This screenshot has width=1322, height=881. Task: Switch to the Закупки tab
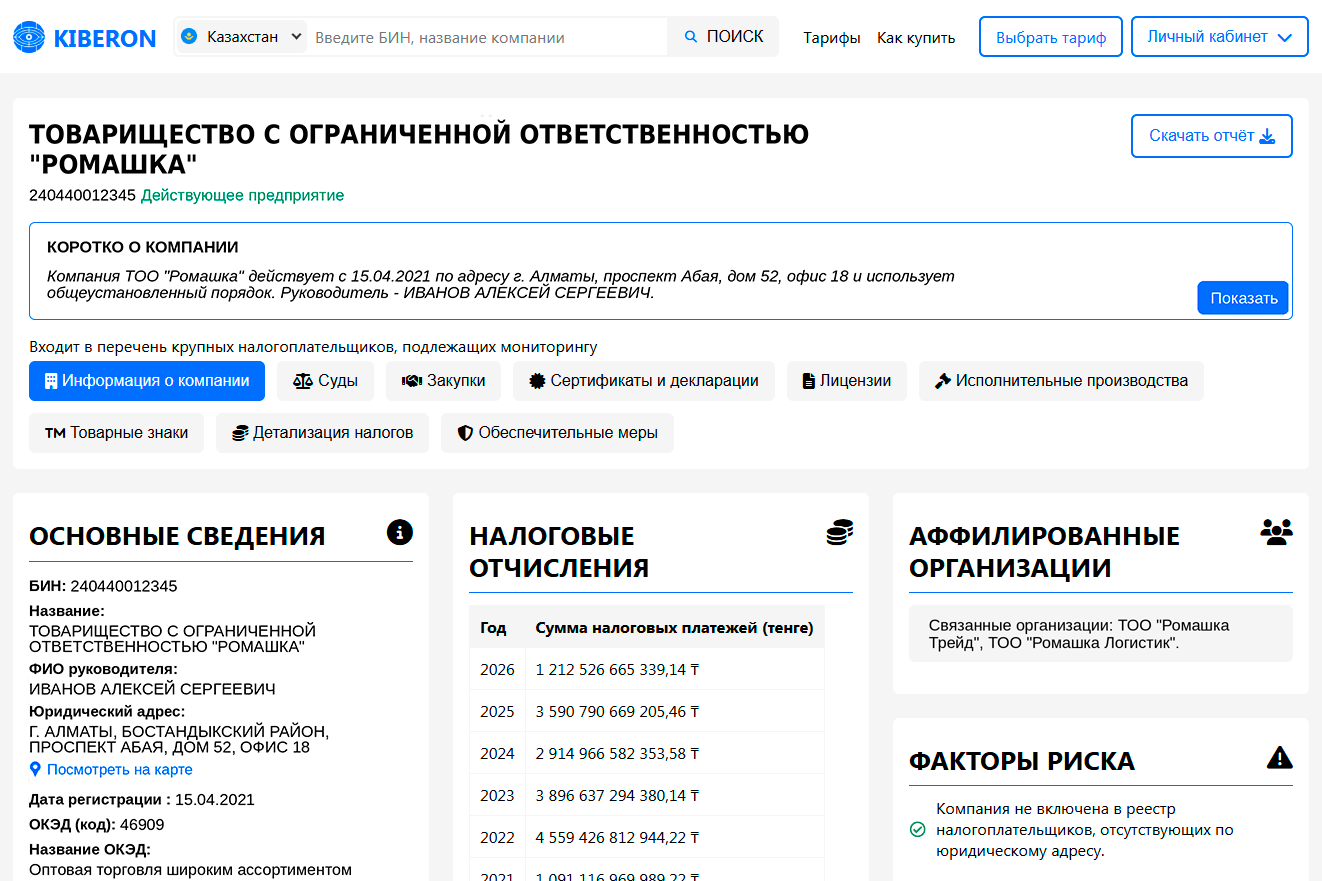[x=443, y=381]
